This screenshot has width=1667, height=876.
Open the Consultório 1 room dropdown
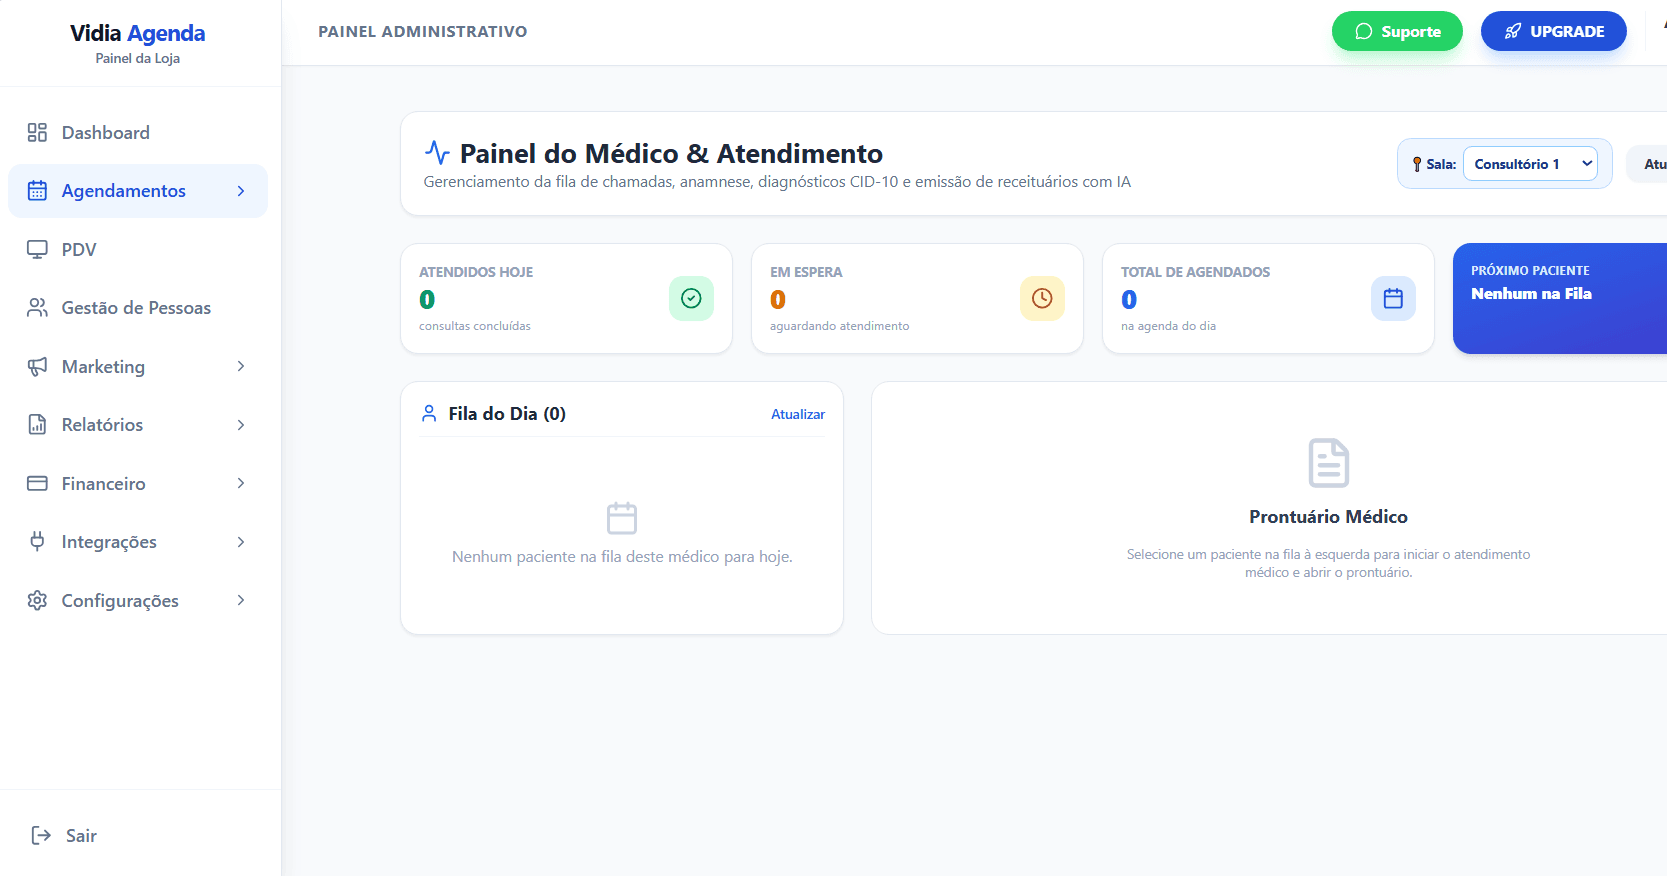[1530, 164]
